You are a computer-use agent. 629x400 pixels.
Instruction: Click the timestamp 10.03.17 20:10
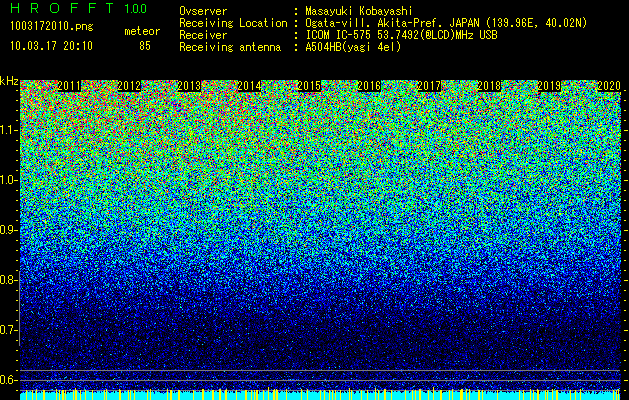52,46
